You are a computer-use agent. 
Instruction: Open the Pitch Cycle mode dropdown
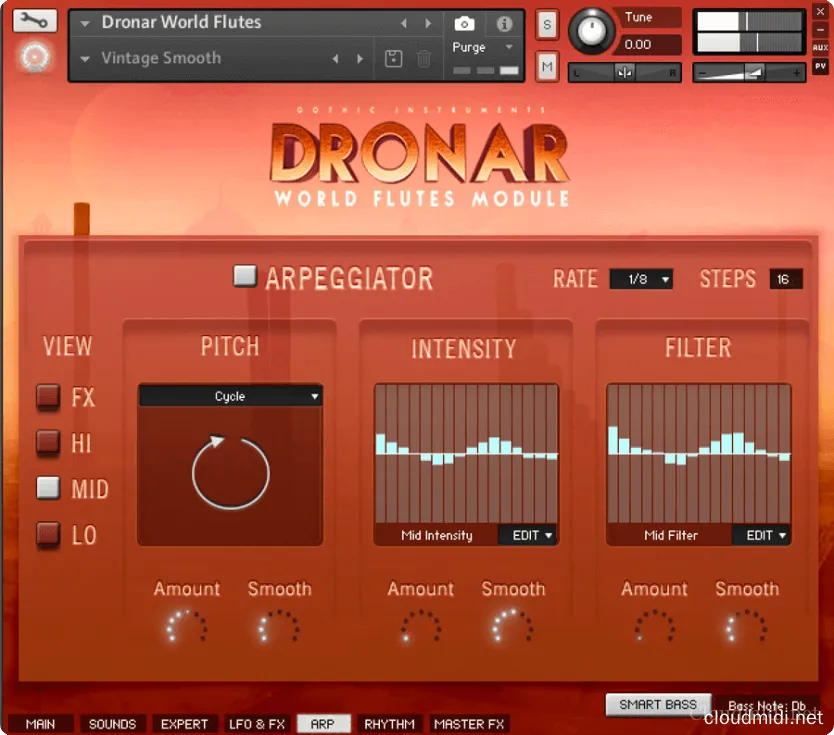pos(230,397)
